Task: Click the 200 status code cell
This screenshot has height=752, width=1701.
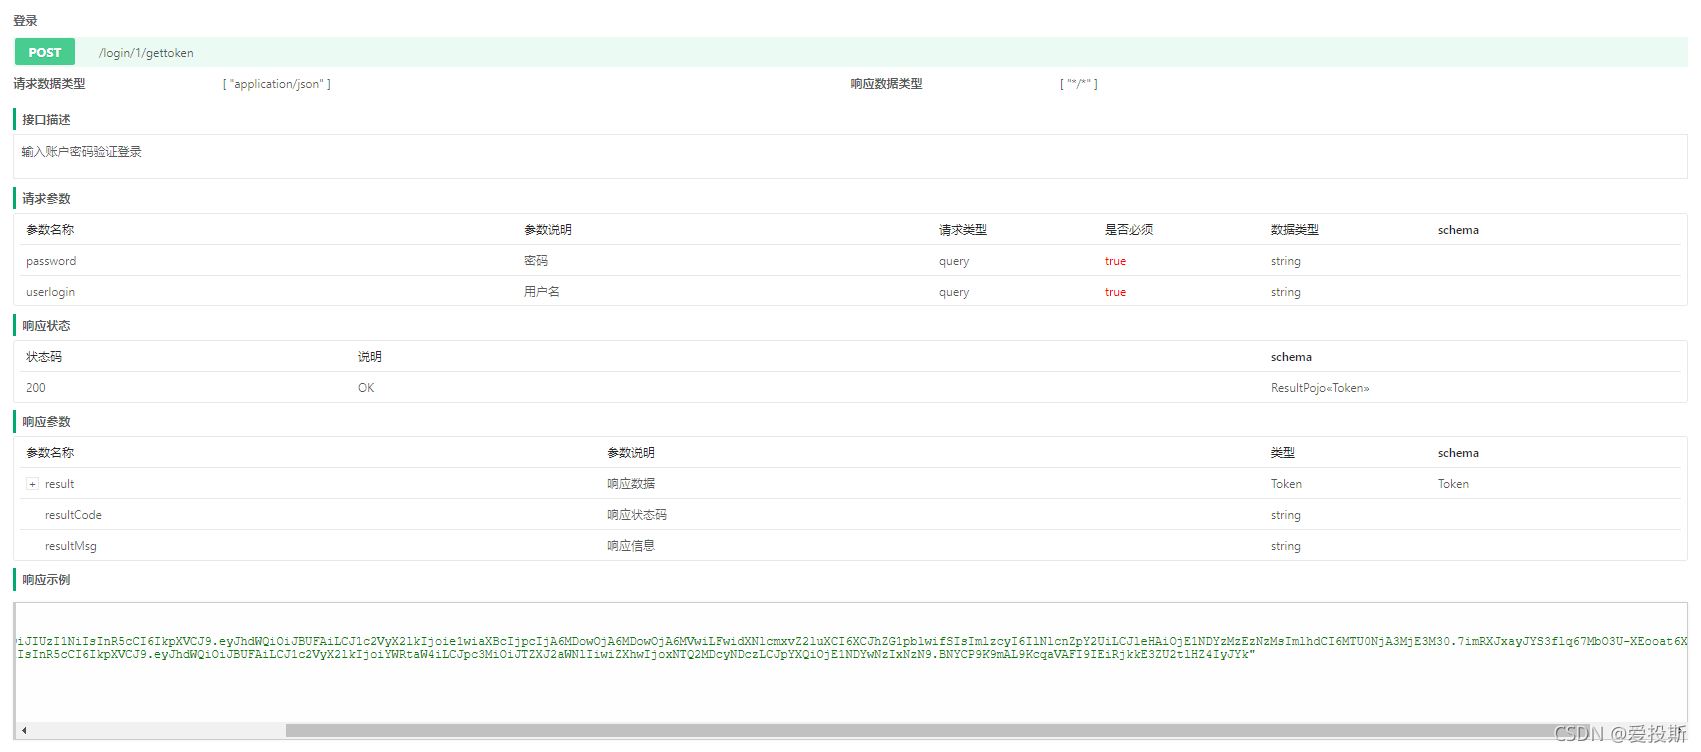Action: (x=36, y=388)
